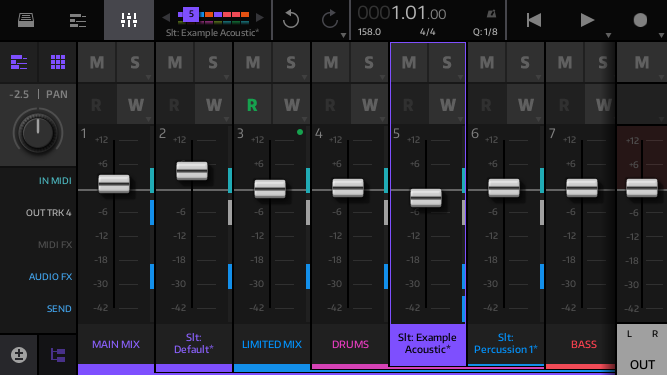Expand record options dropdown arrow
Screen dimensions: 667x375
click(661, 35)
